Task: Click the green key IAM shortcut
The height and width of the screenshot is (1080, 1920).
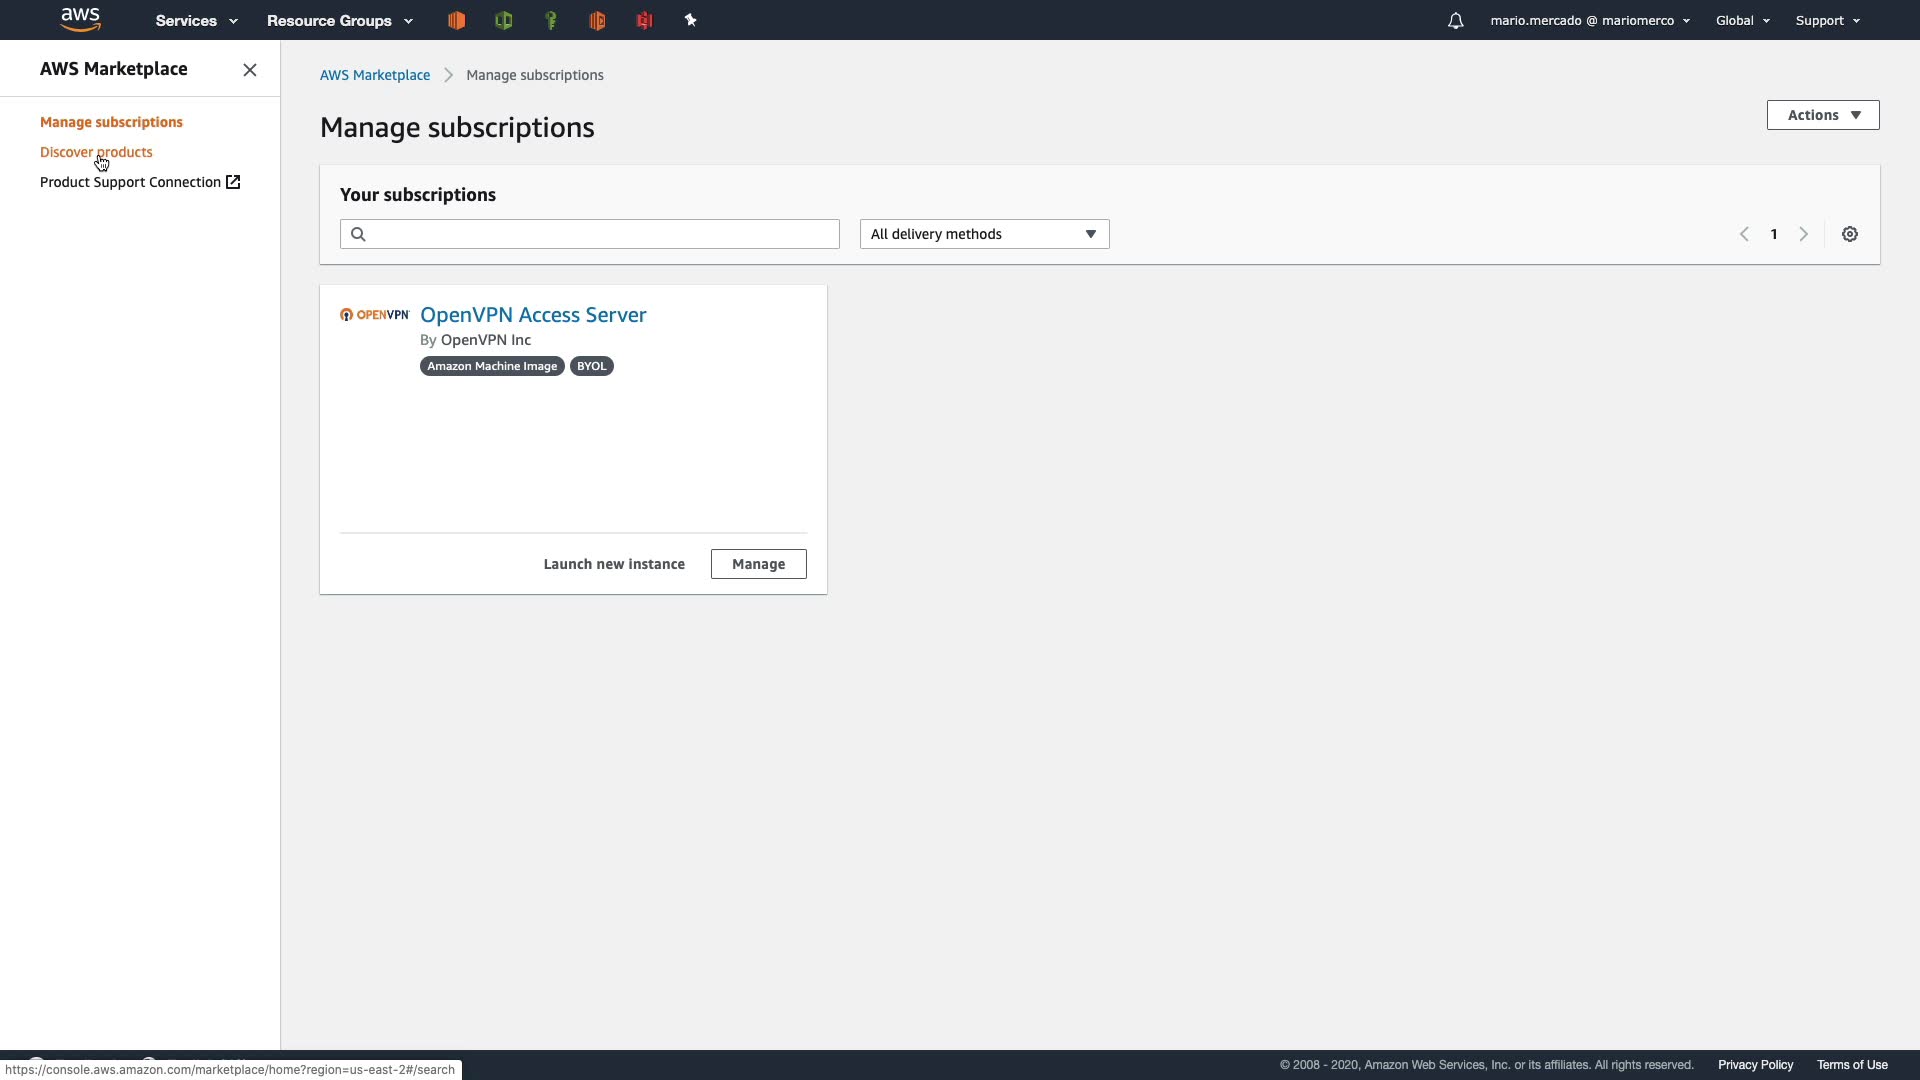Action: click(550, 20)
